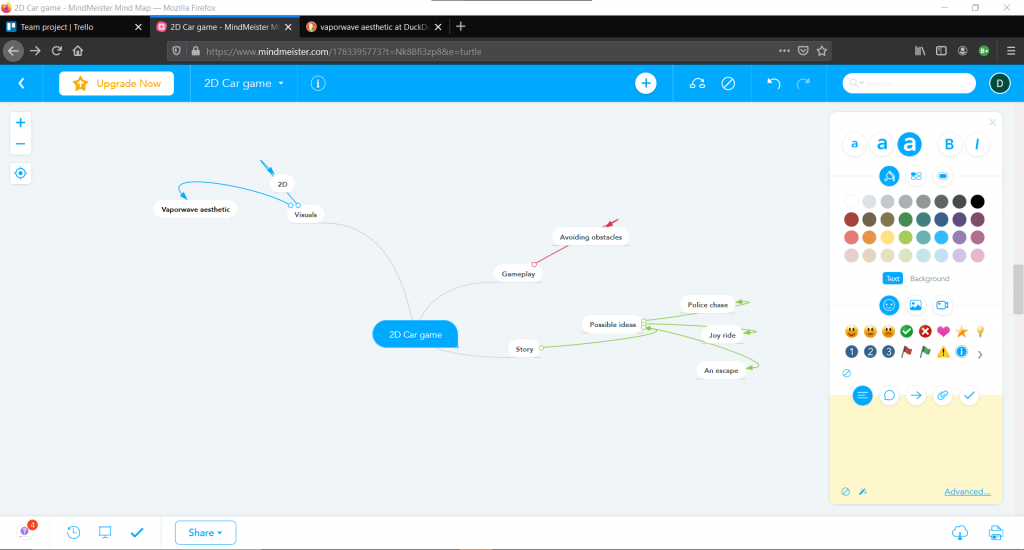Open the Share dropdown
Screen dimensions: 1024x550
205,532
